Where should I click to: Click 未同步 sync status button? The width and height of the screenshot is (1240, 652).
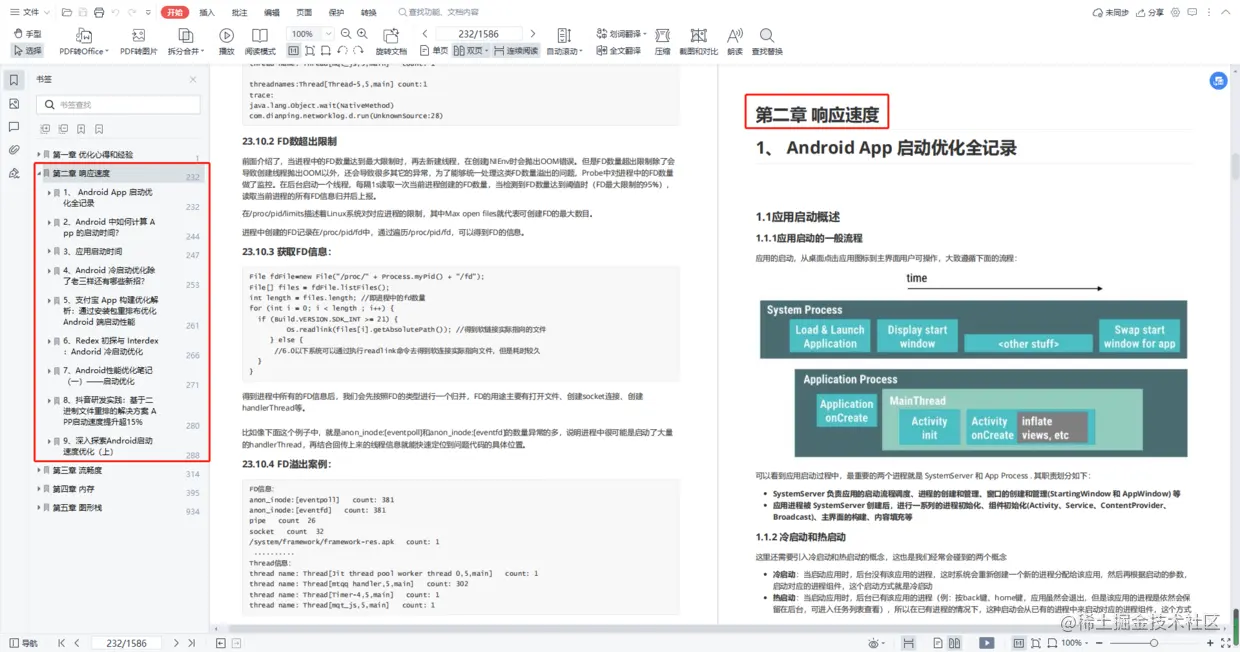point(1111,12)
